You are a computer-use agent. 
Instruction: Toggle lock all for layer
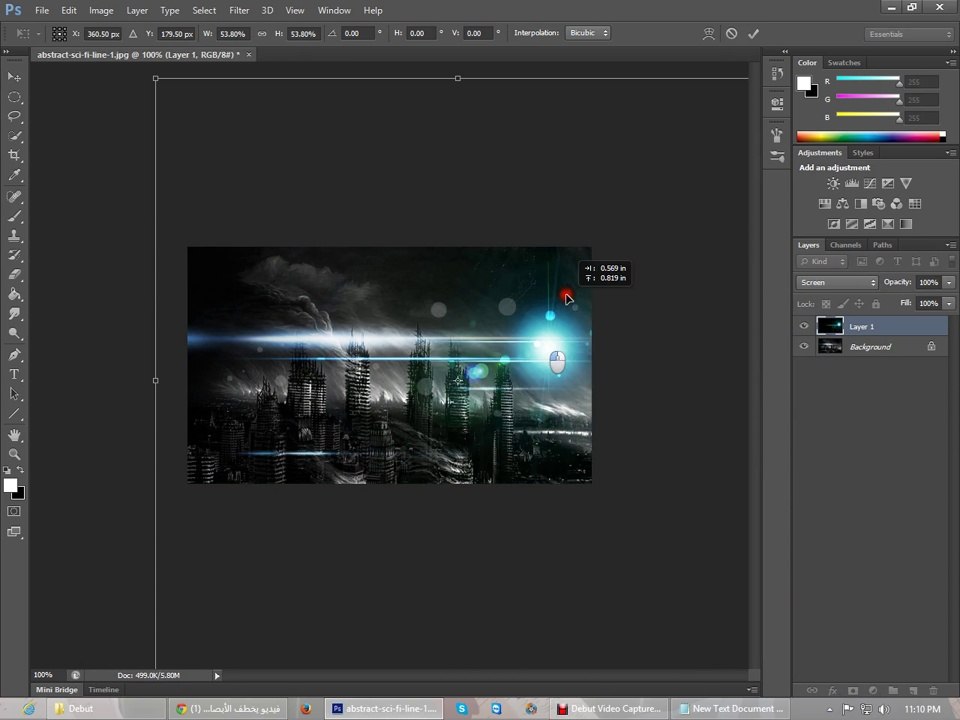(876, 304)
